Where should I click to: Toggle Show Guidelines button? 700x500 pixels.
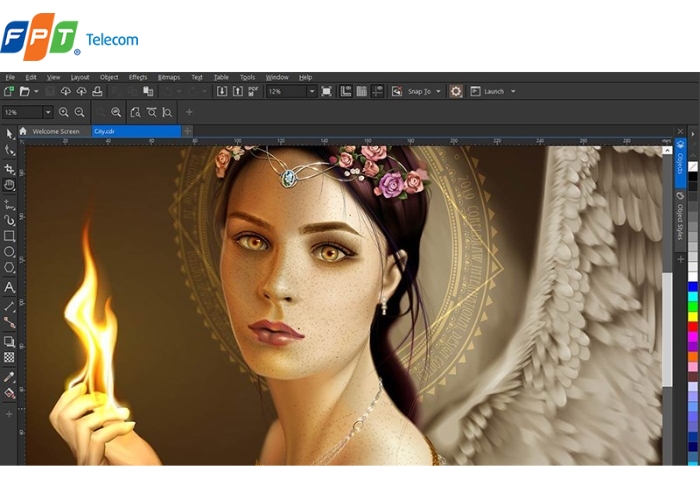(x=378, y=92)
